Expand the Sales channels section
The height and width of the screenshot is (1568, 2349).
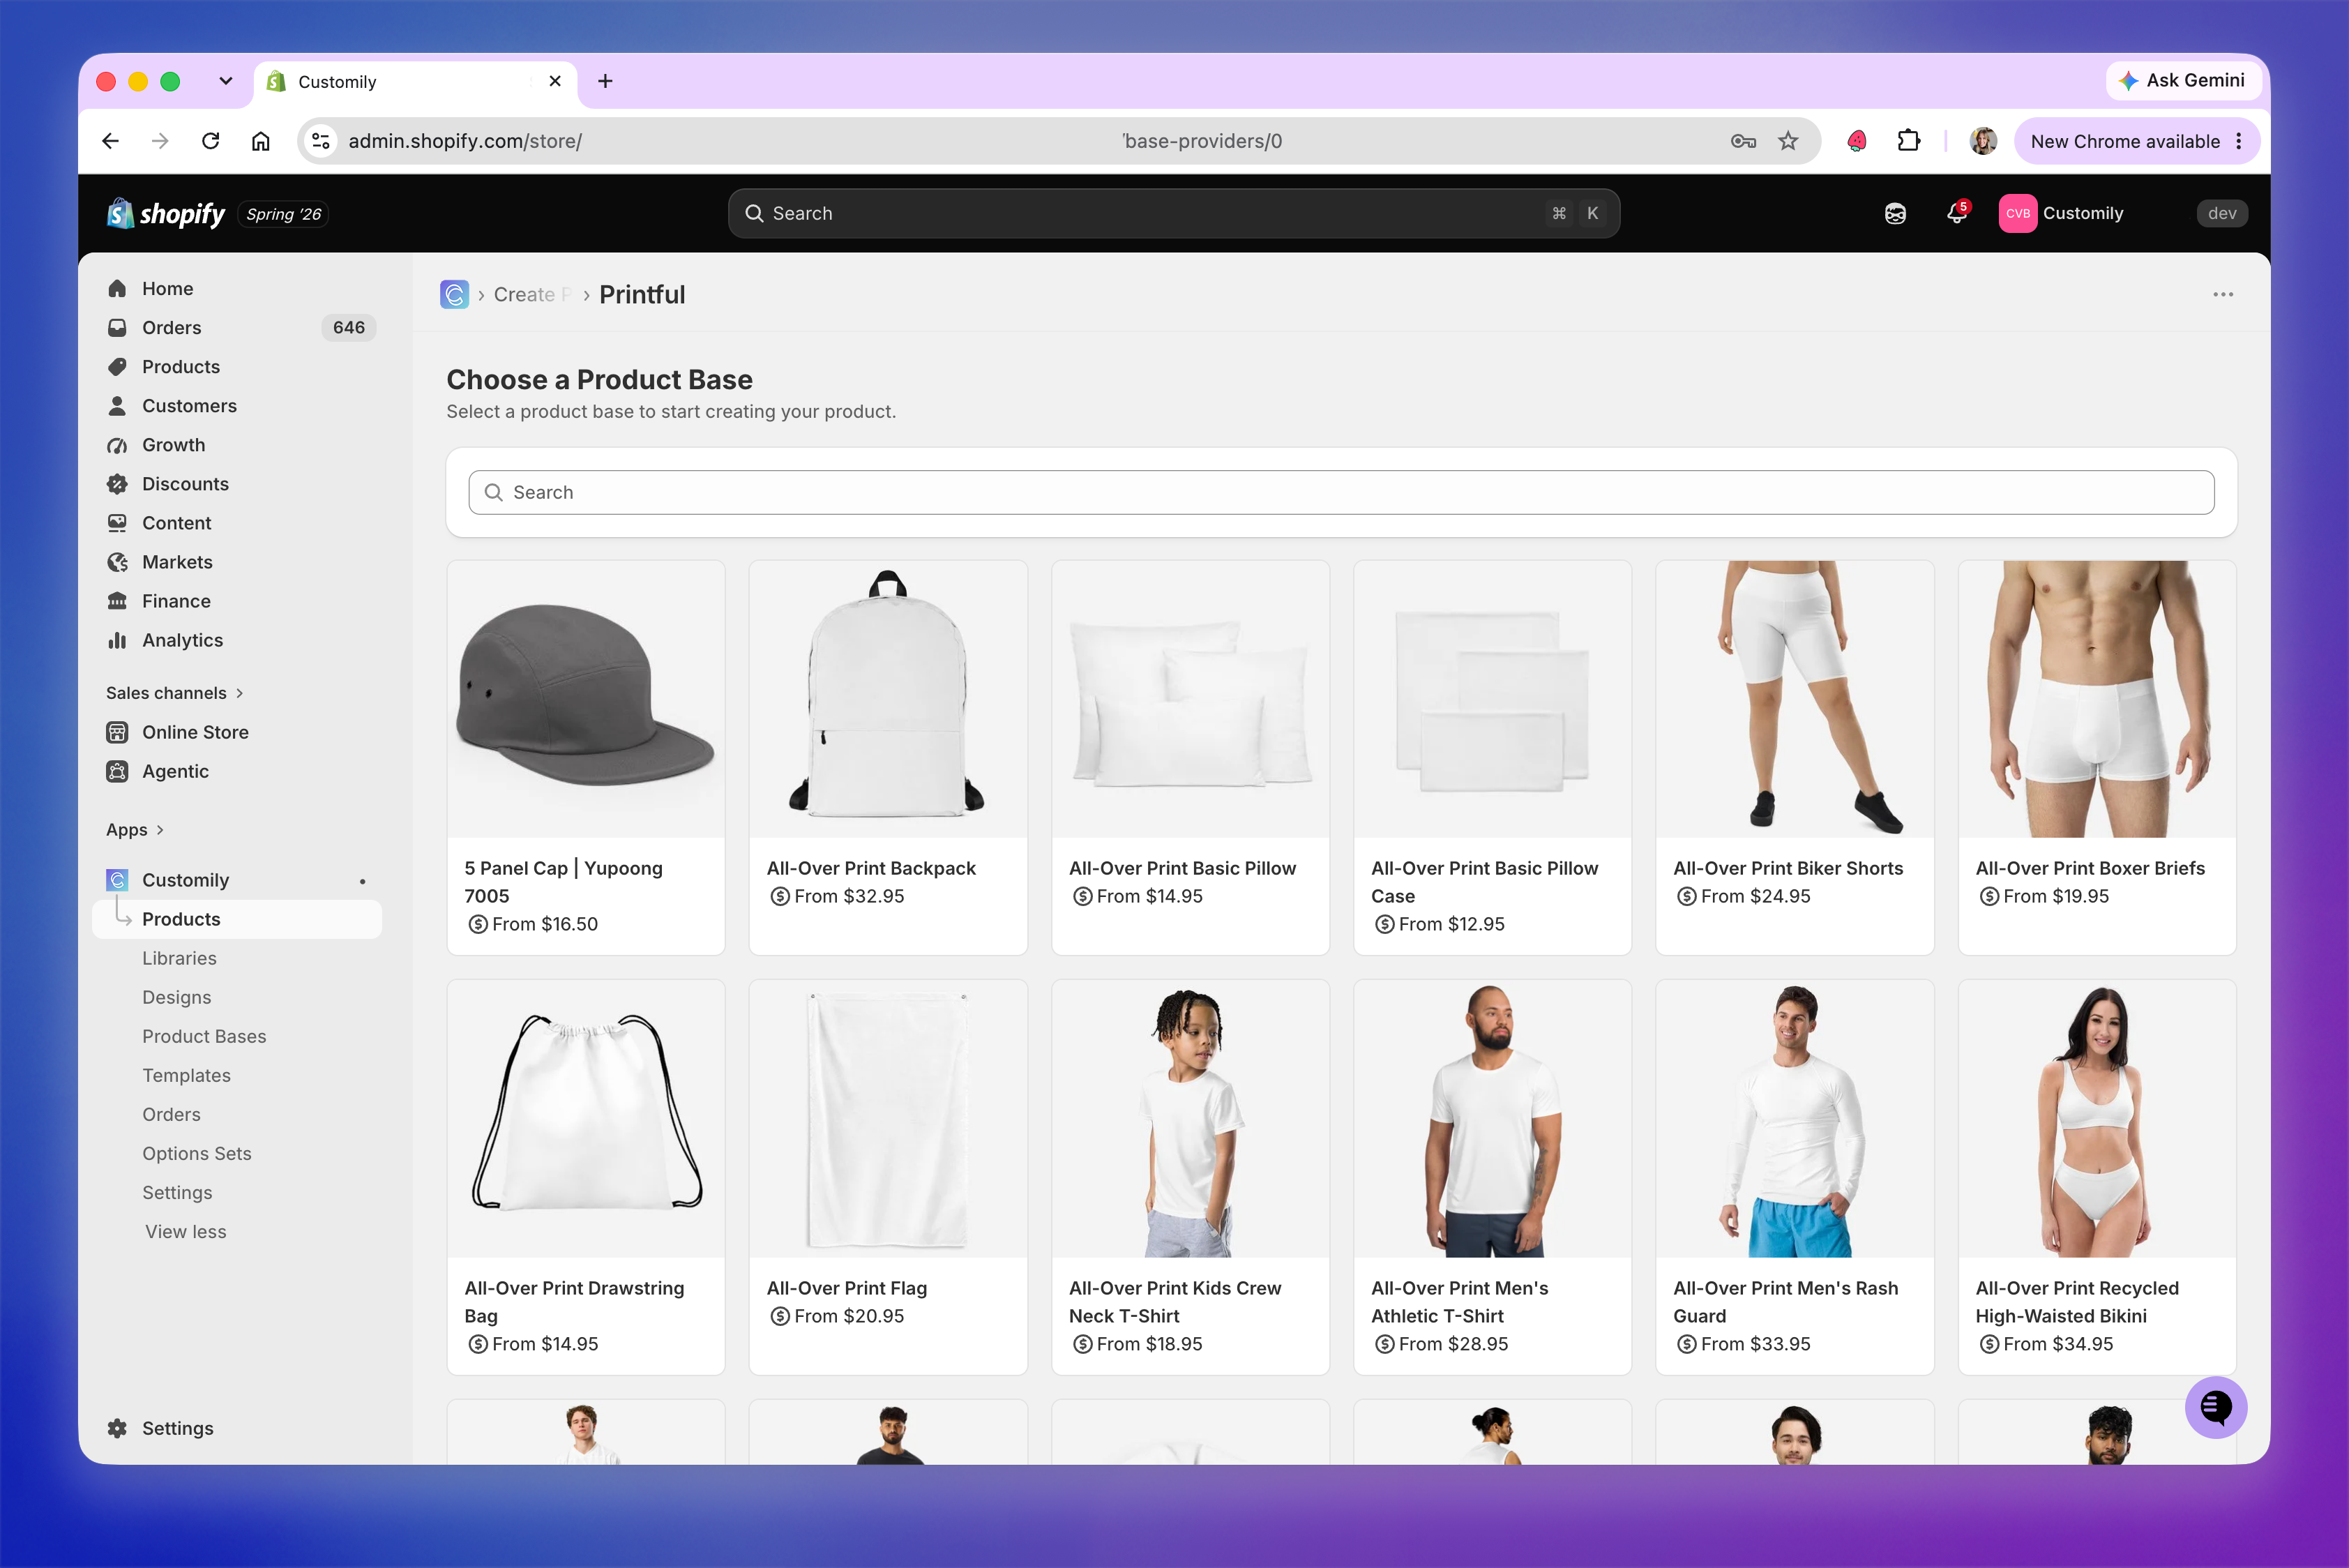point(175,692)
